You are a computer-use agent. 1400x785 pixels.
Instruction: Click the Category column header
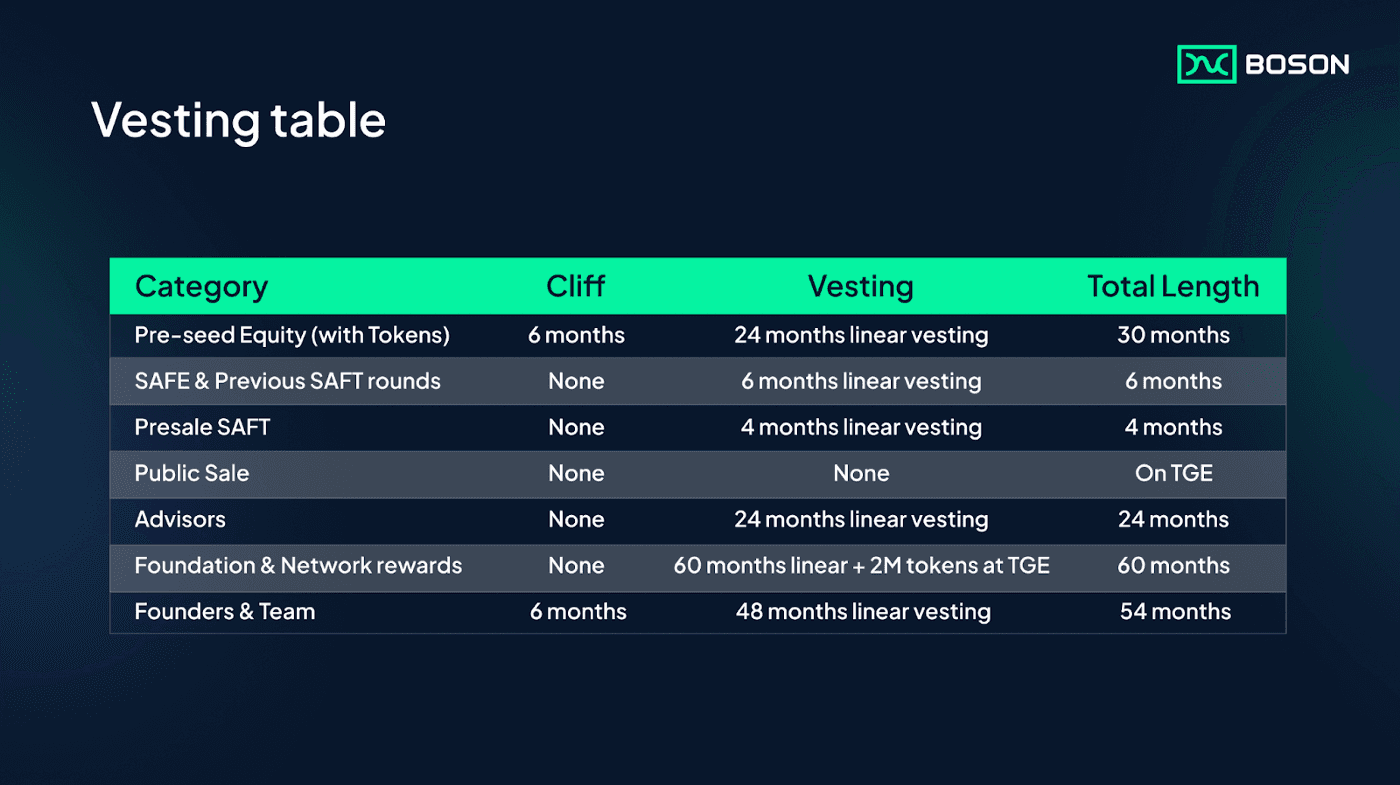tap(201, 287)
